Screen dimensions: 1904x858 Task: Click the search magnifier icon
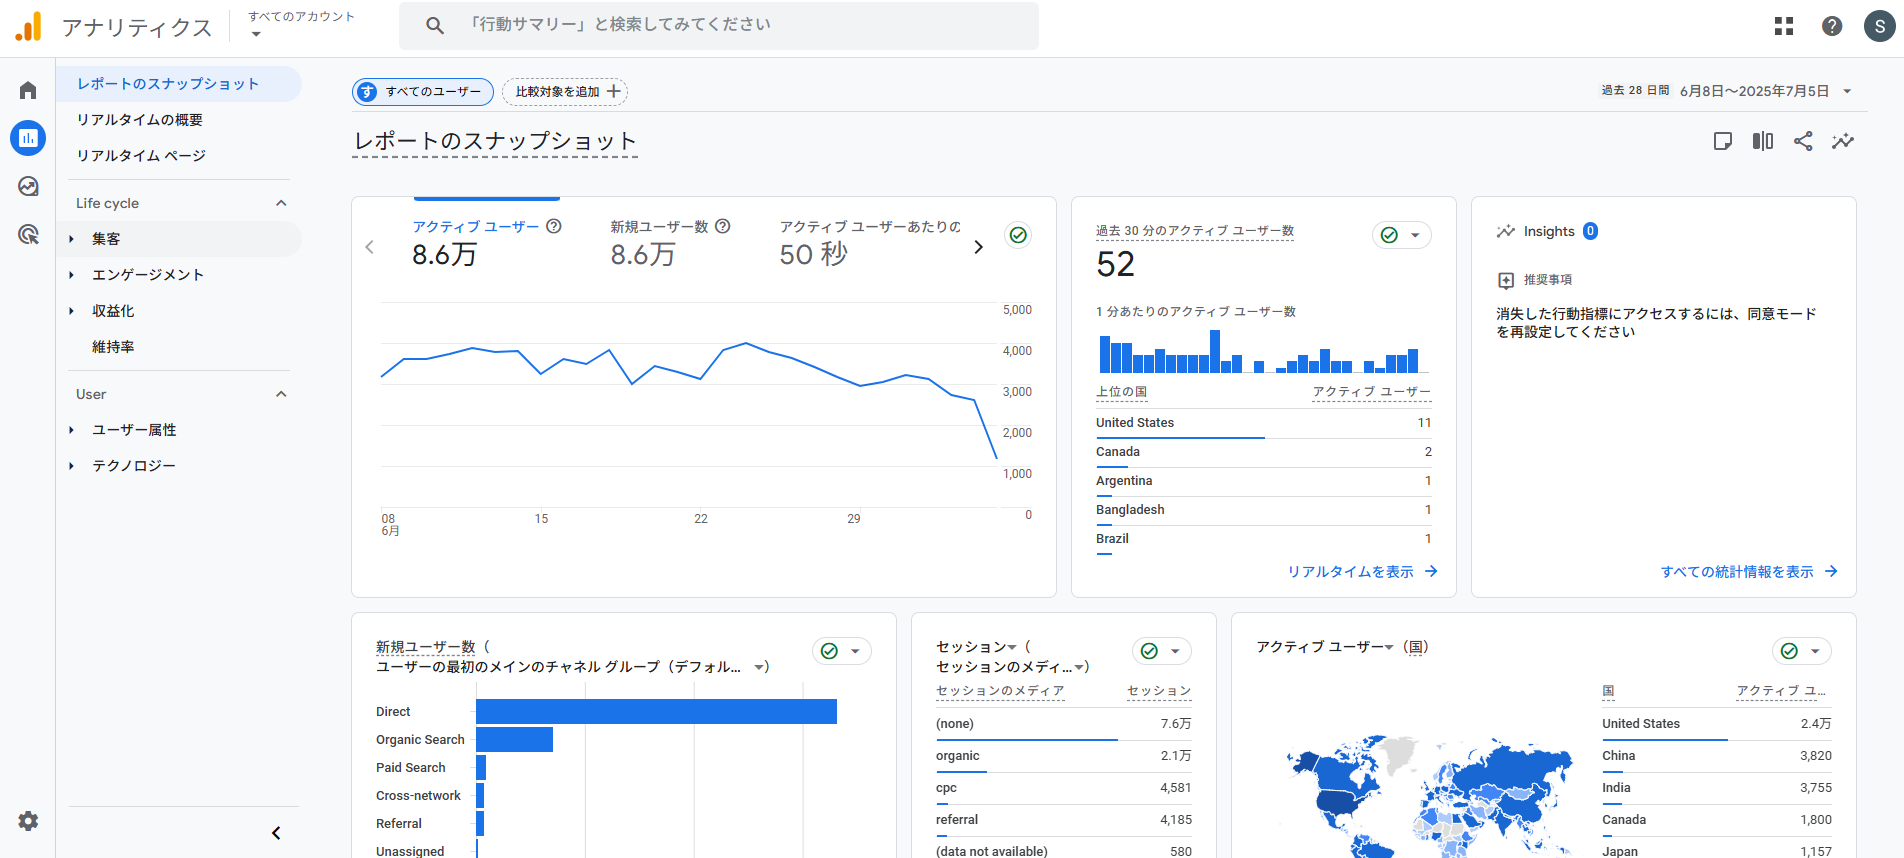(435, 25)
